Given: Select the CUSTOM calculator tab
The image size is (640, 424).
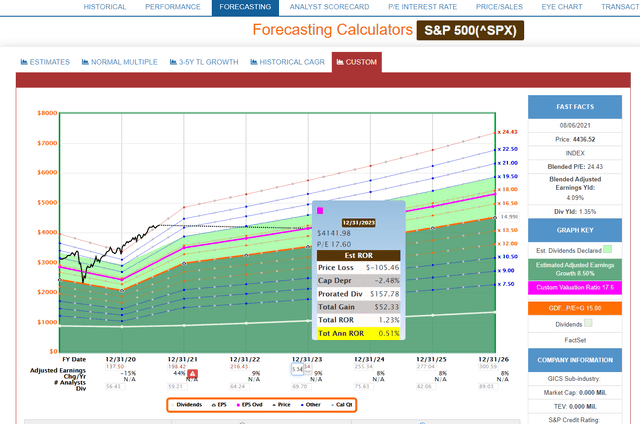Looking at the screenshot, I should pos(357,62).
